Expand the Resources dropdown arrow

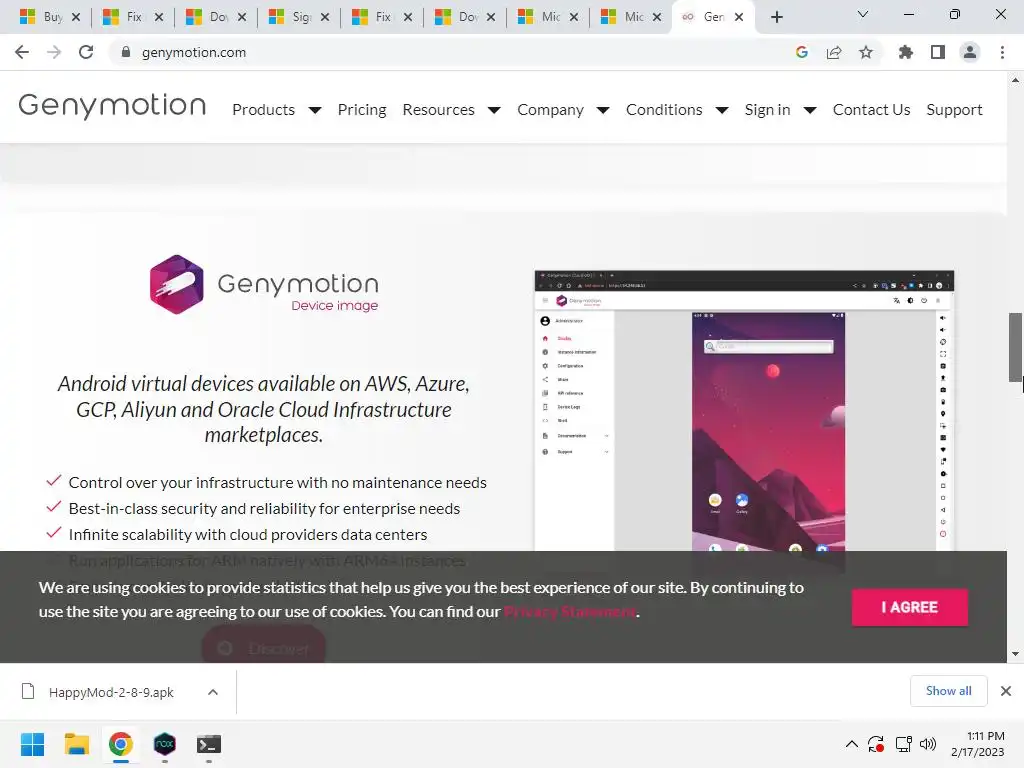[494, 110]
